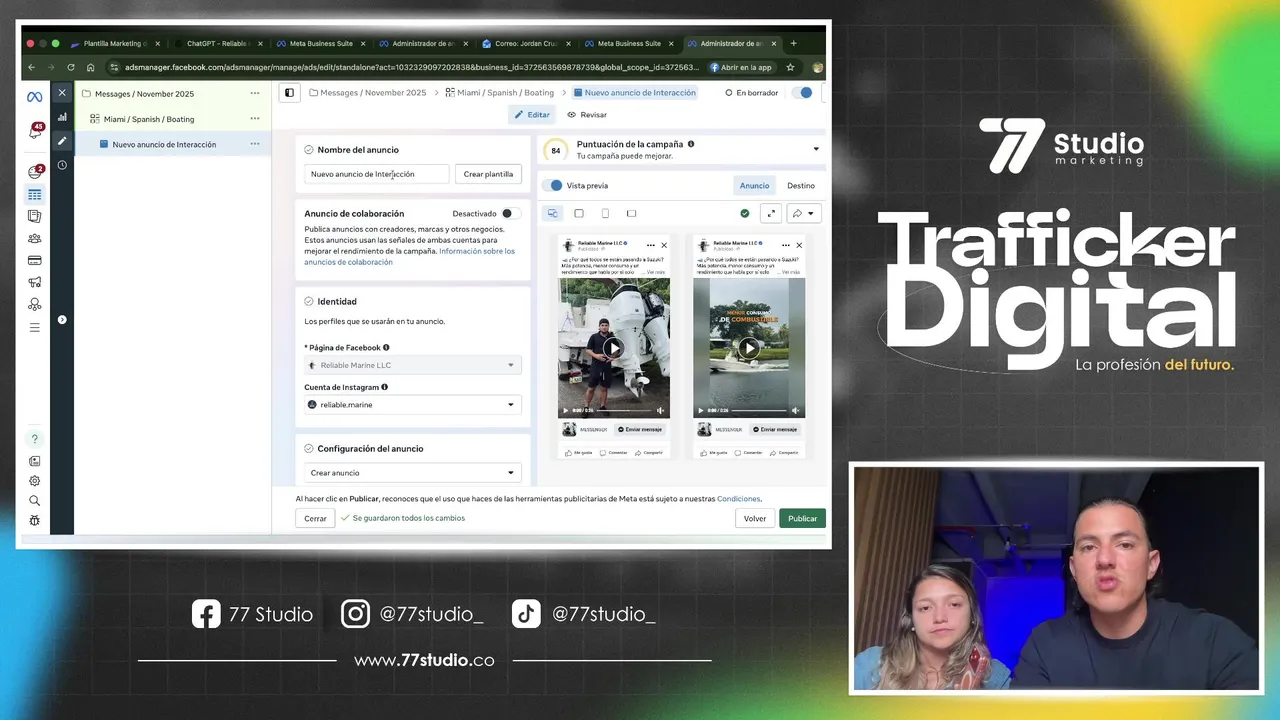Open the Crear anuncio configuration dropdown
Viewport: 1280px width, 720px height.
tap(412, 473)
